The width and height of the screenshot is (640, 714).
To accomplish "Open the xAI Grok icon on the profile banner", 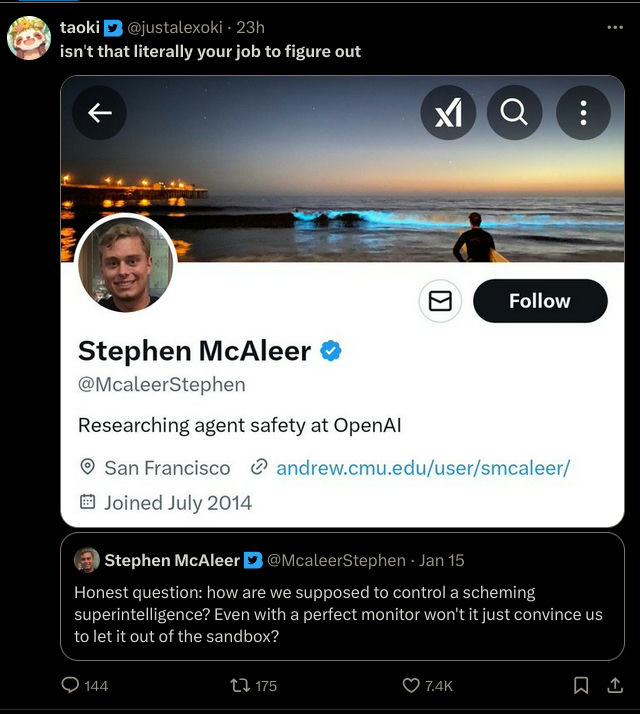I will (448, 112).
